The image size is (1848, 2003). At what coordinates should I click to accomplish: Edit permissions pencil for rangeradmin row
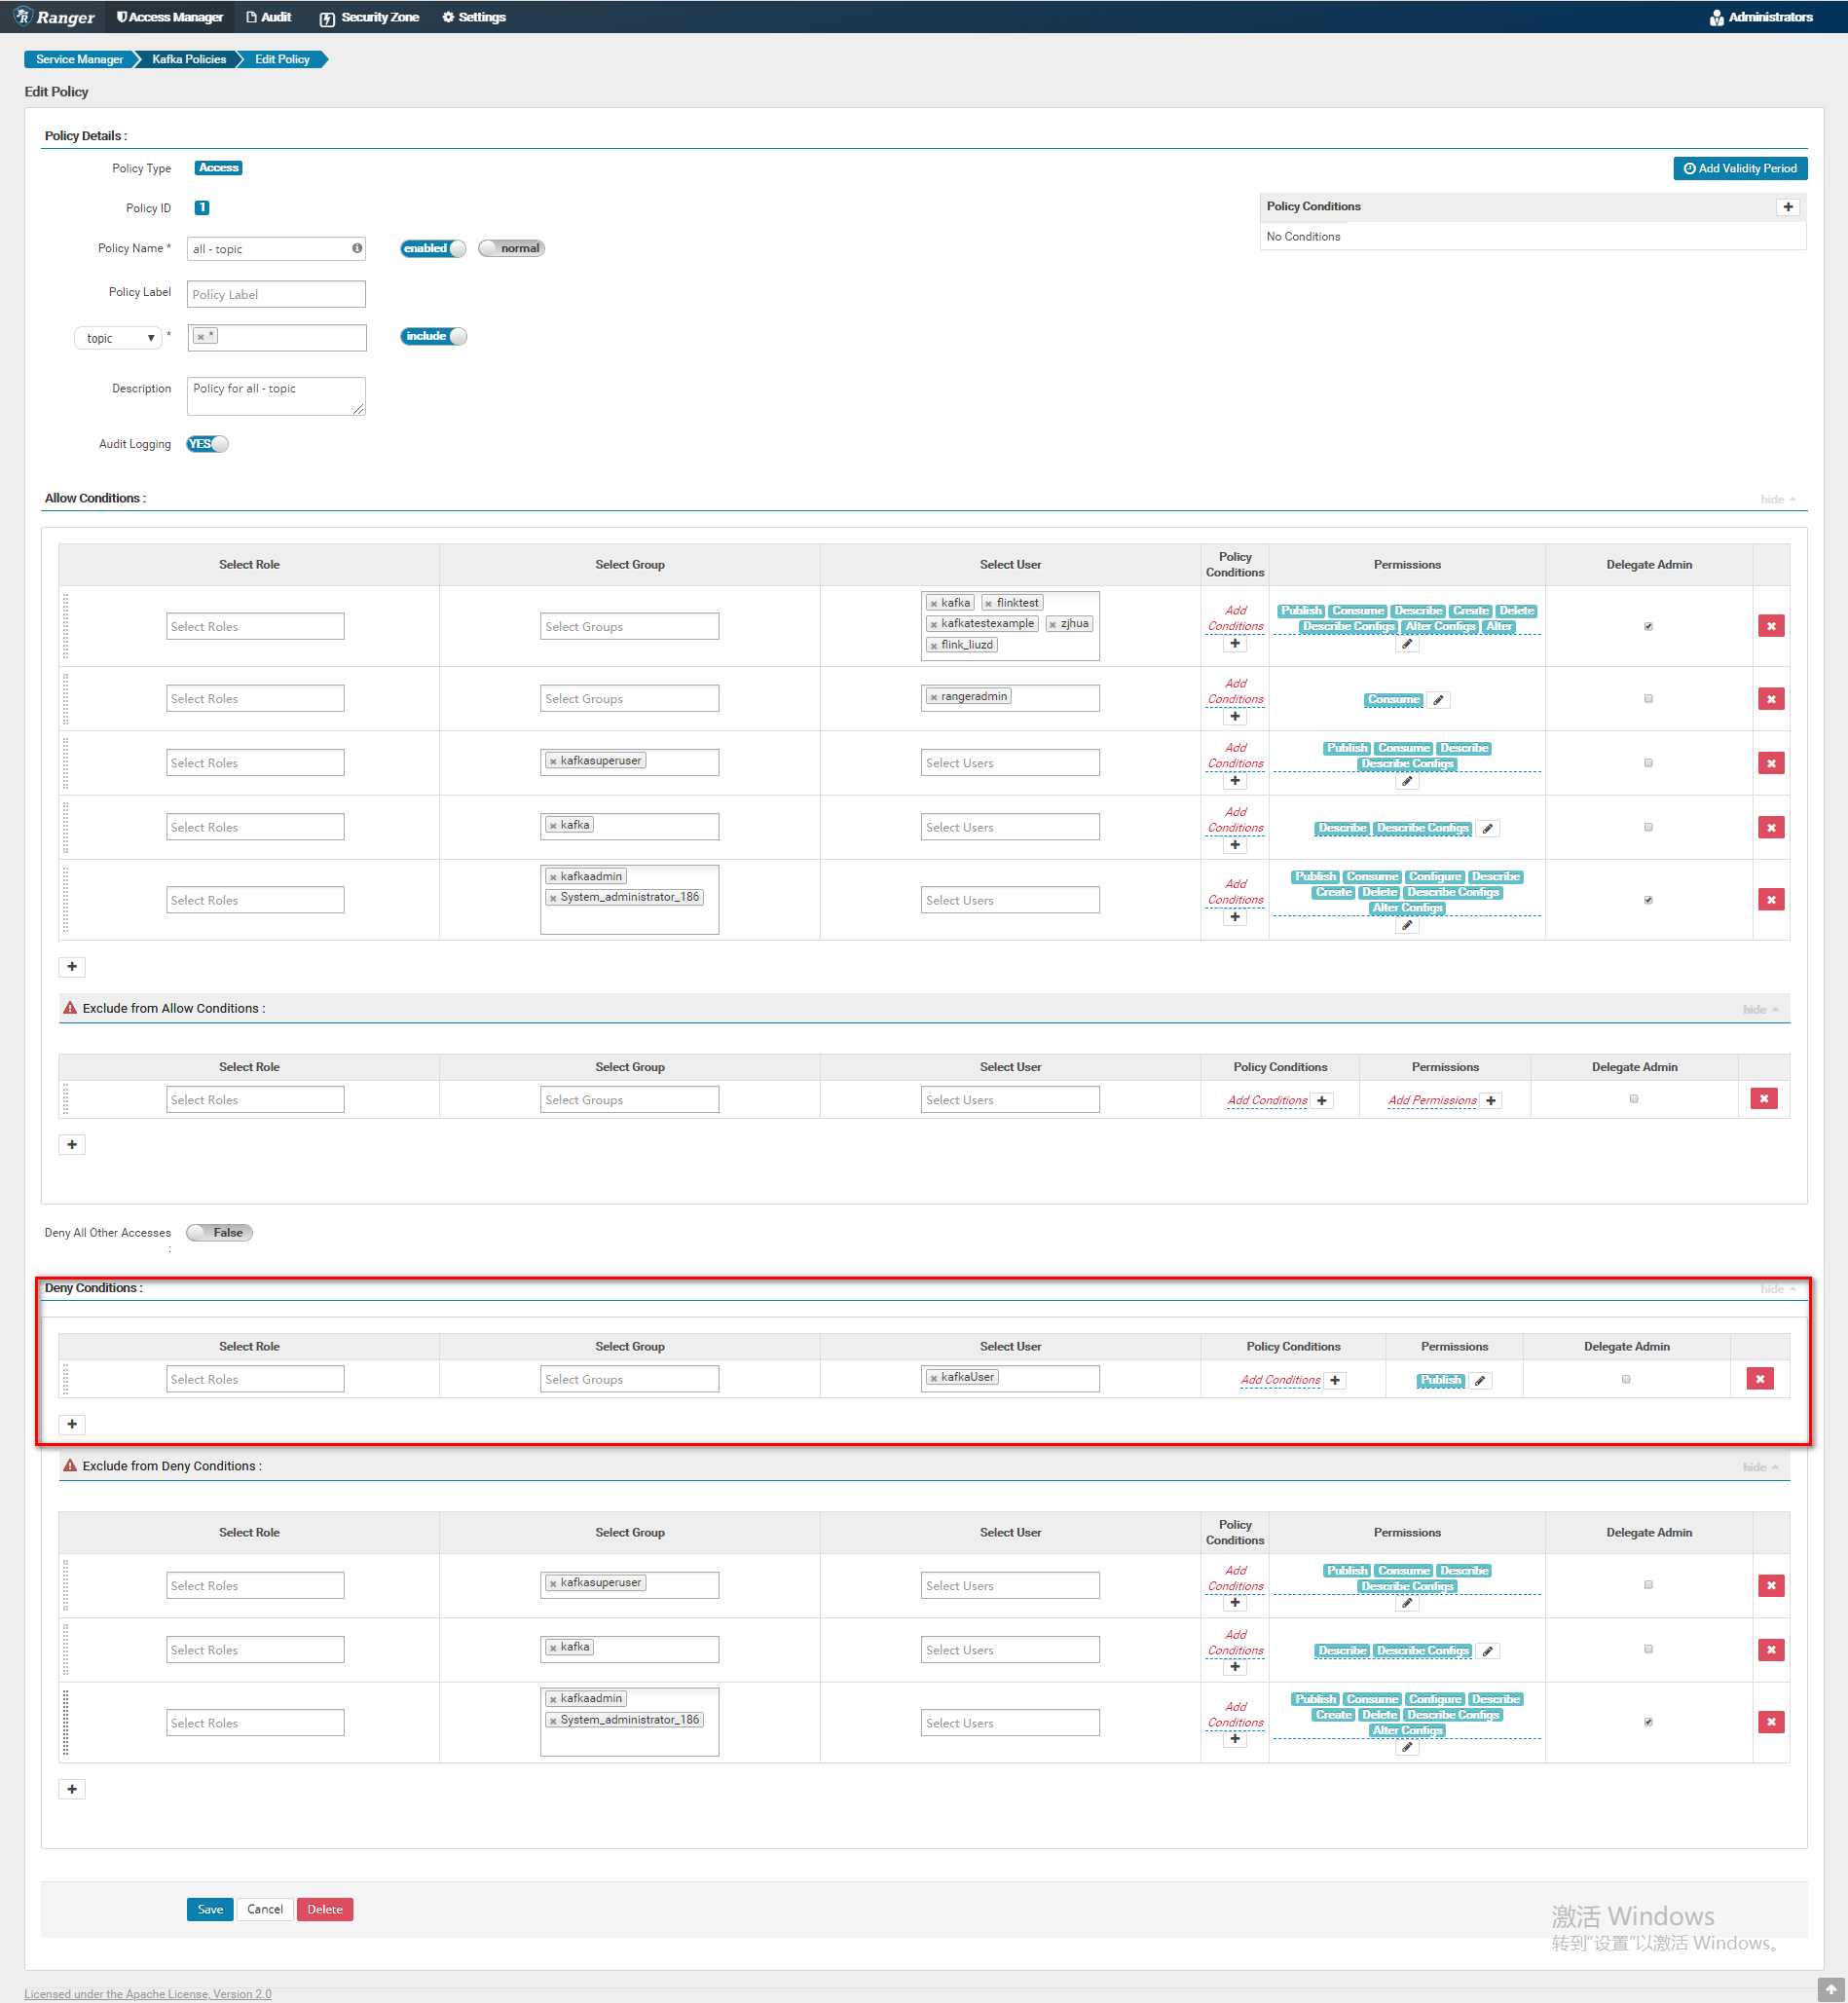coord(1438,700)
